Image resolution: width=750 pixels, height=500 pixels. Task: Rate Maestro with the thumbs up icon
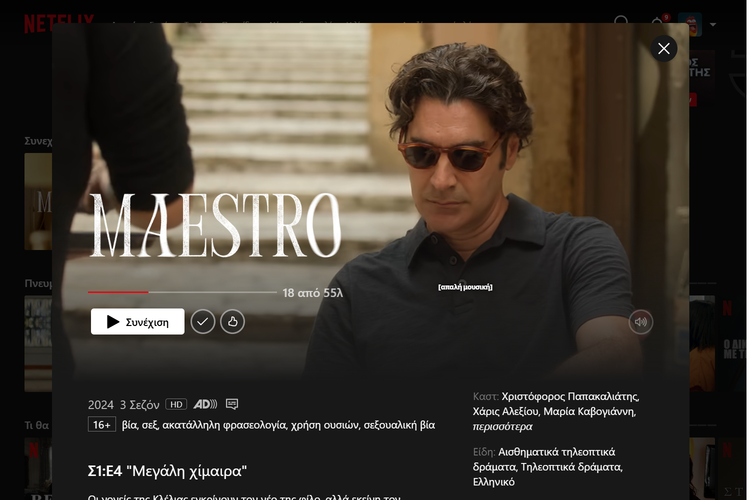(x=232, y=322)
